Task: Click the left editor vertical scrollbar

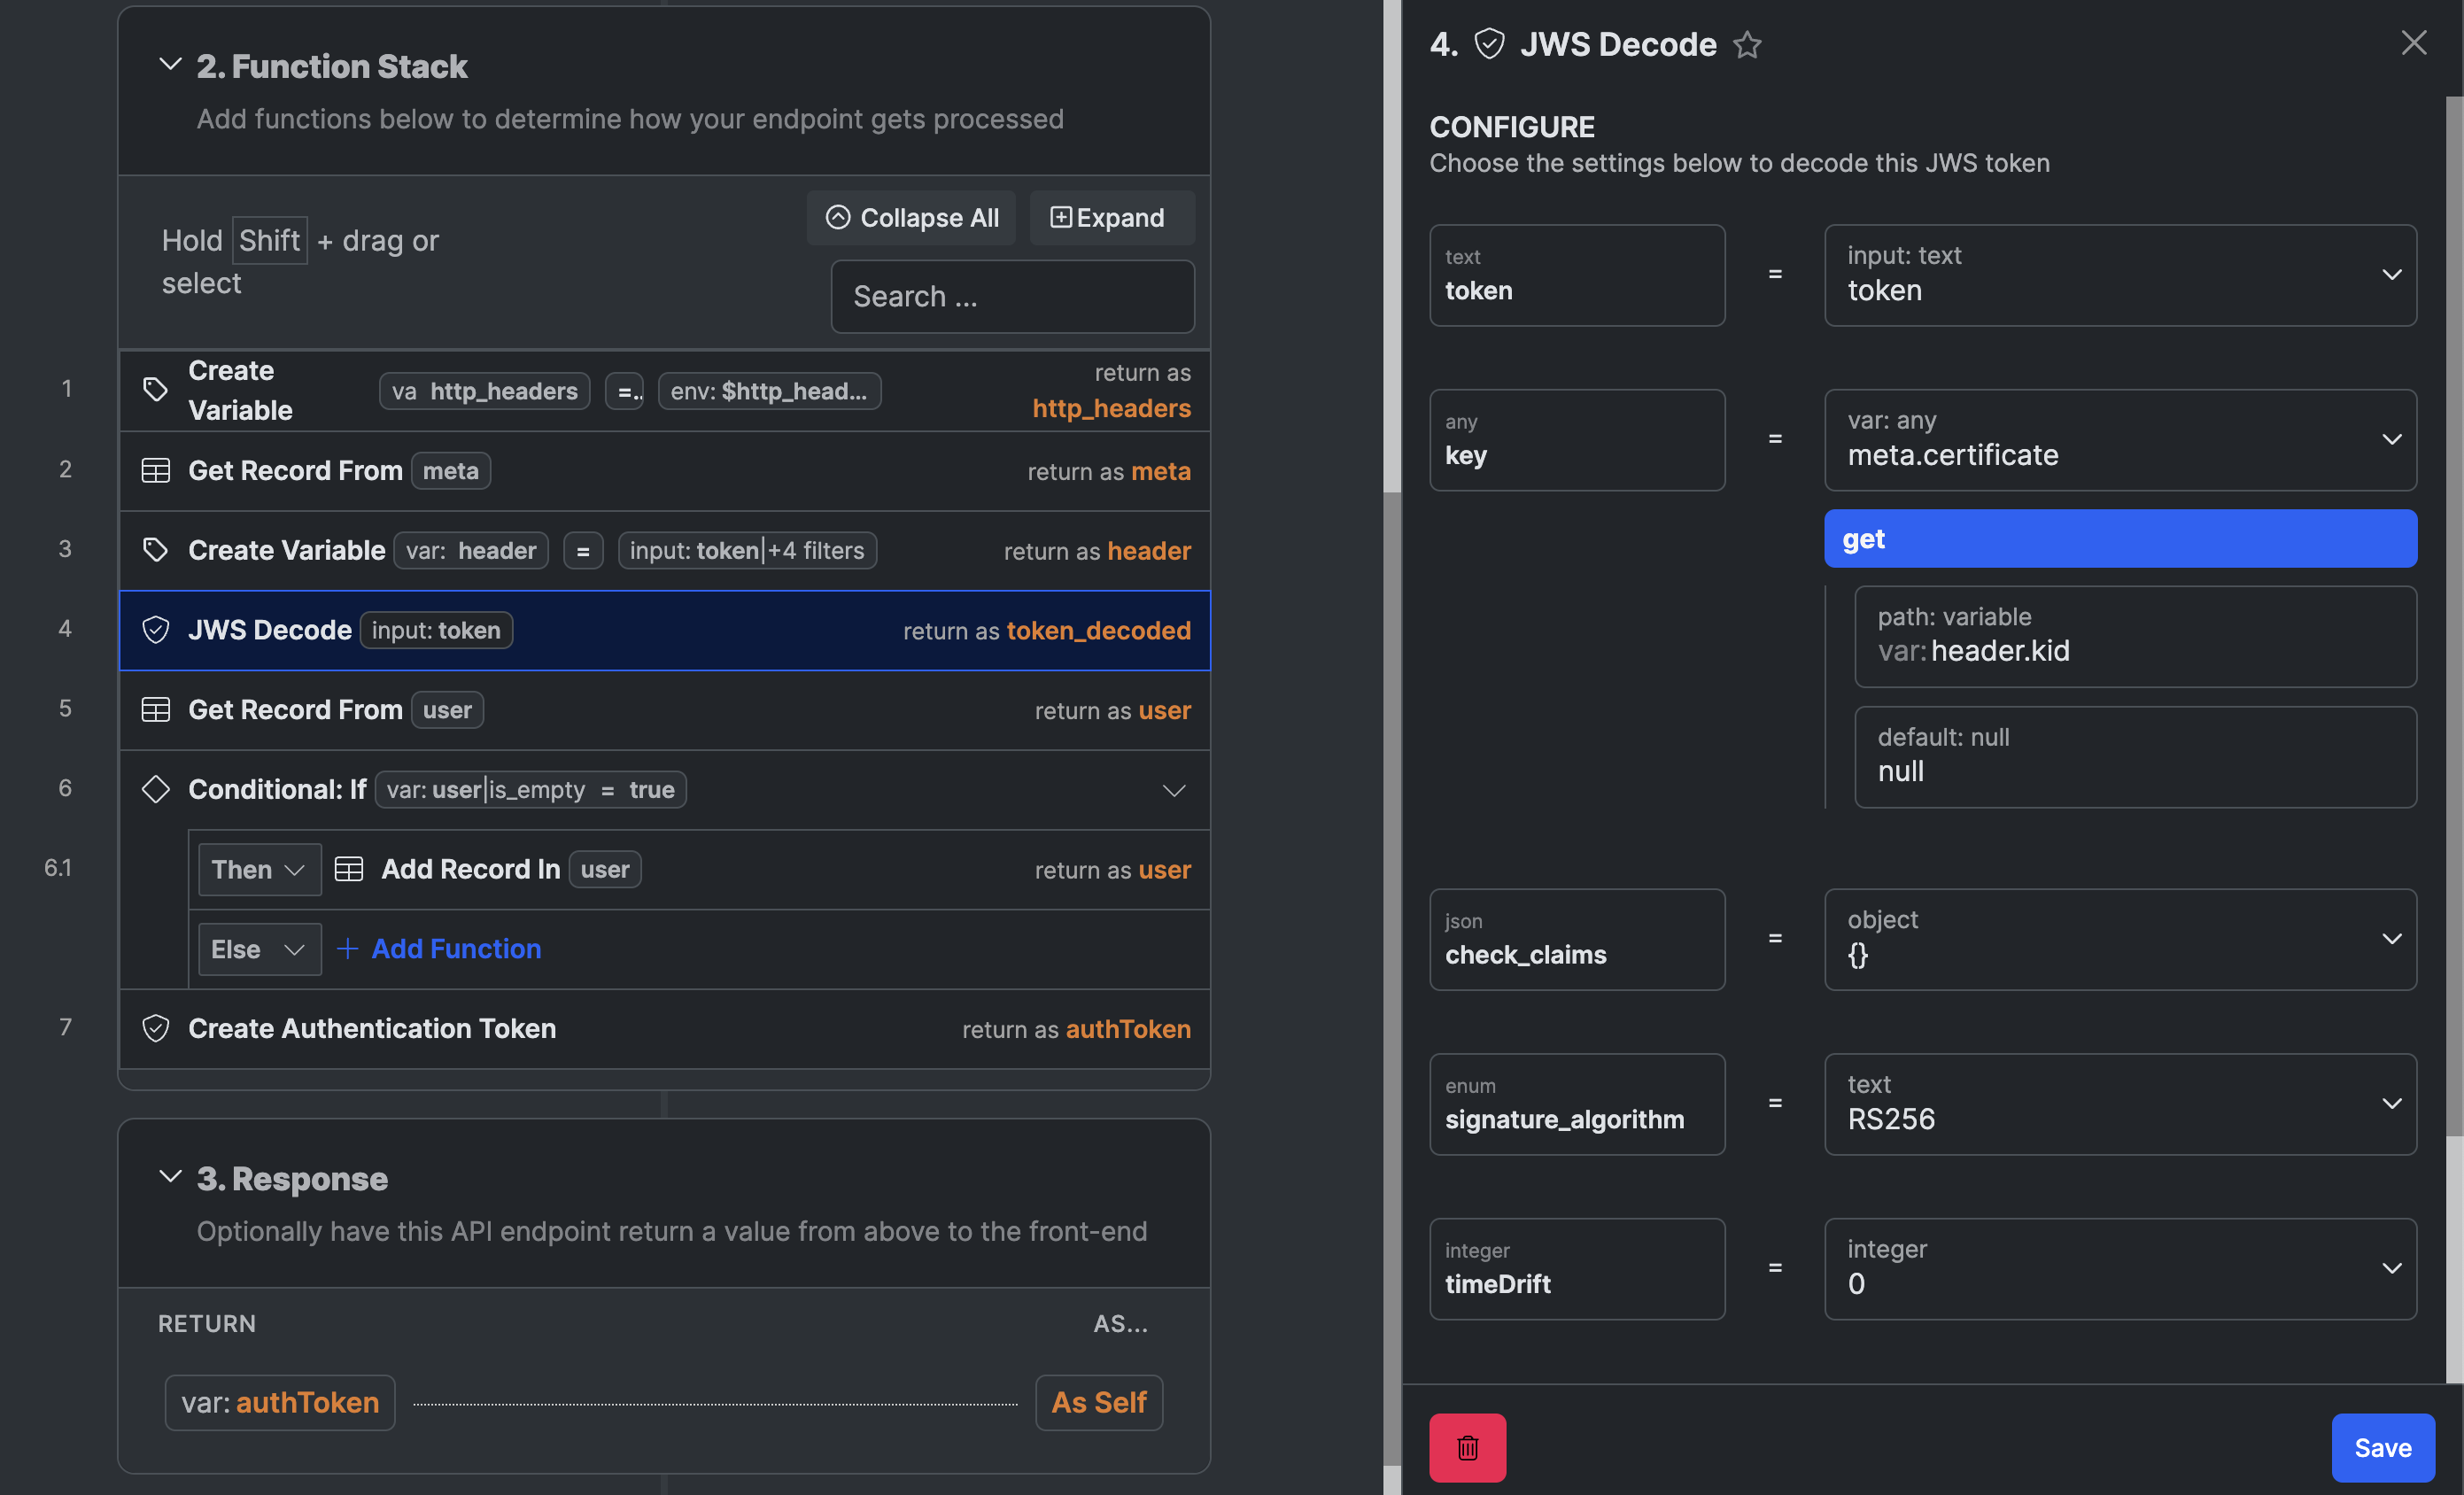Action: (1392, 980)
